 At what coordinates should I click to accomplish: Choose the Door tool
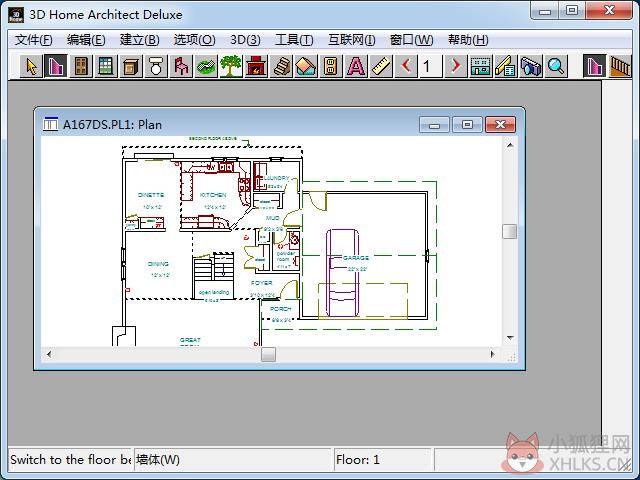point(81,66)
